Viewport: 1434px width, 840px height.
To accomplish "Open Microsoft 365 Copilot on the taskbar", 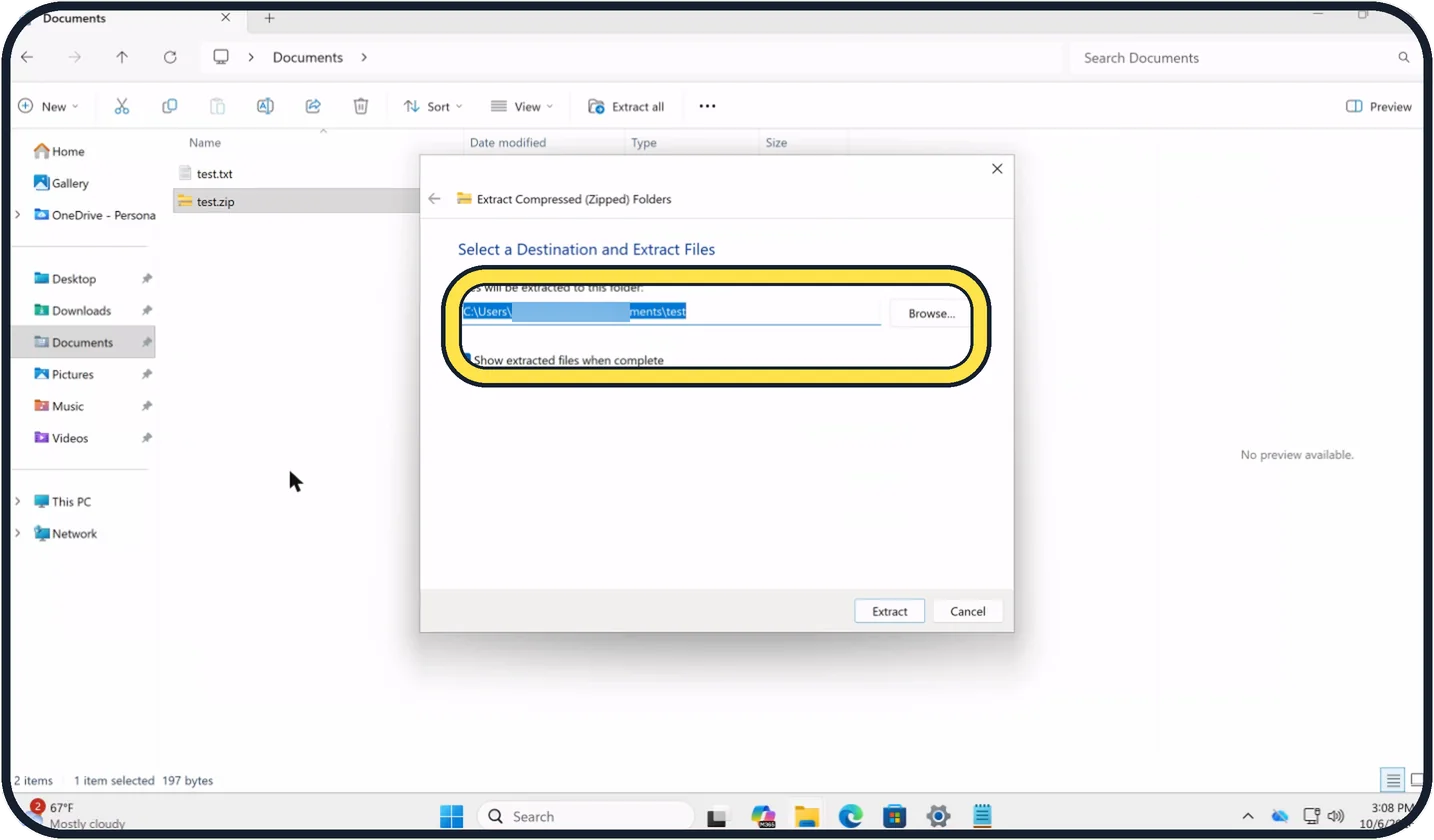I will point(763,816).
